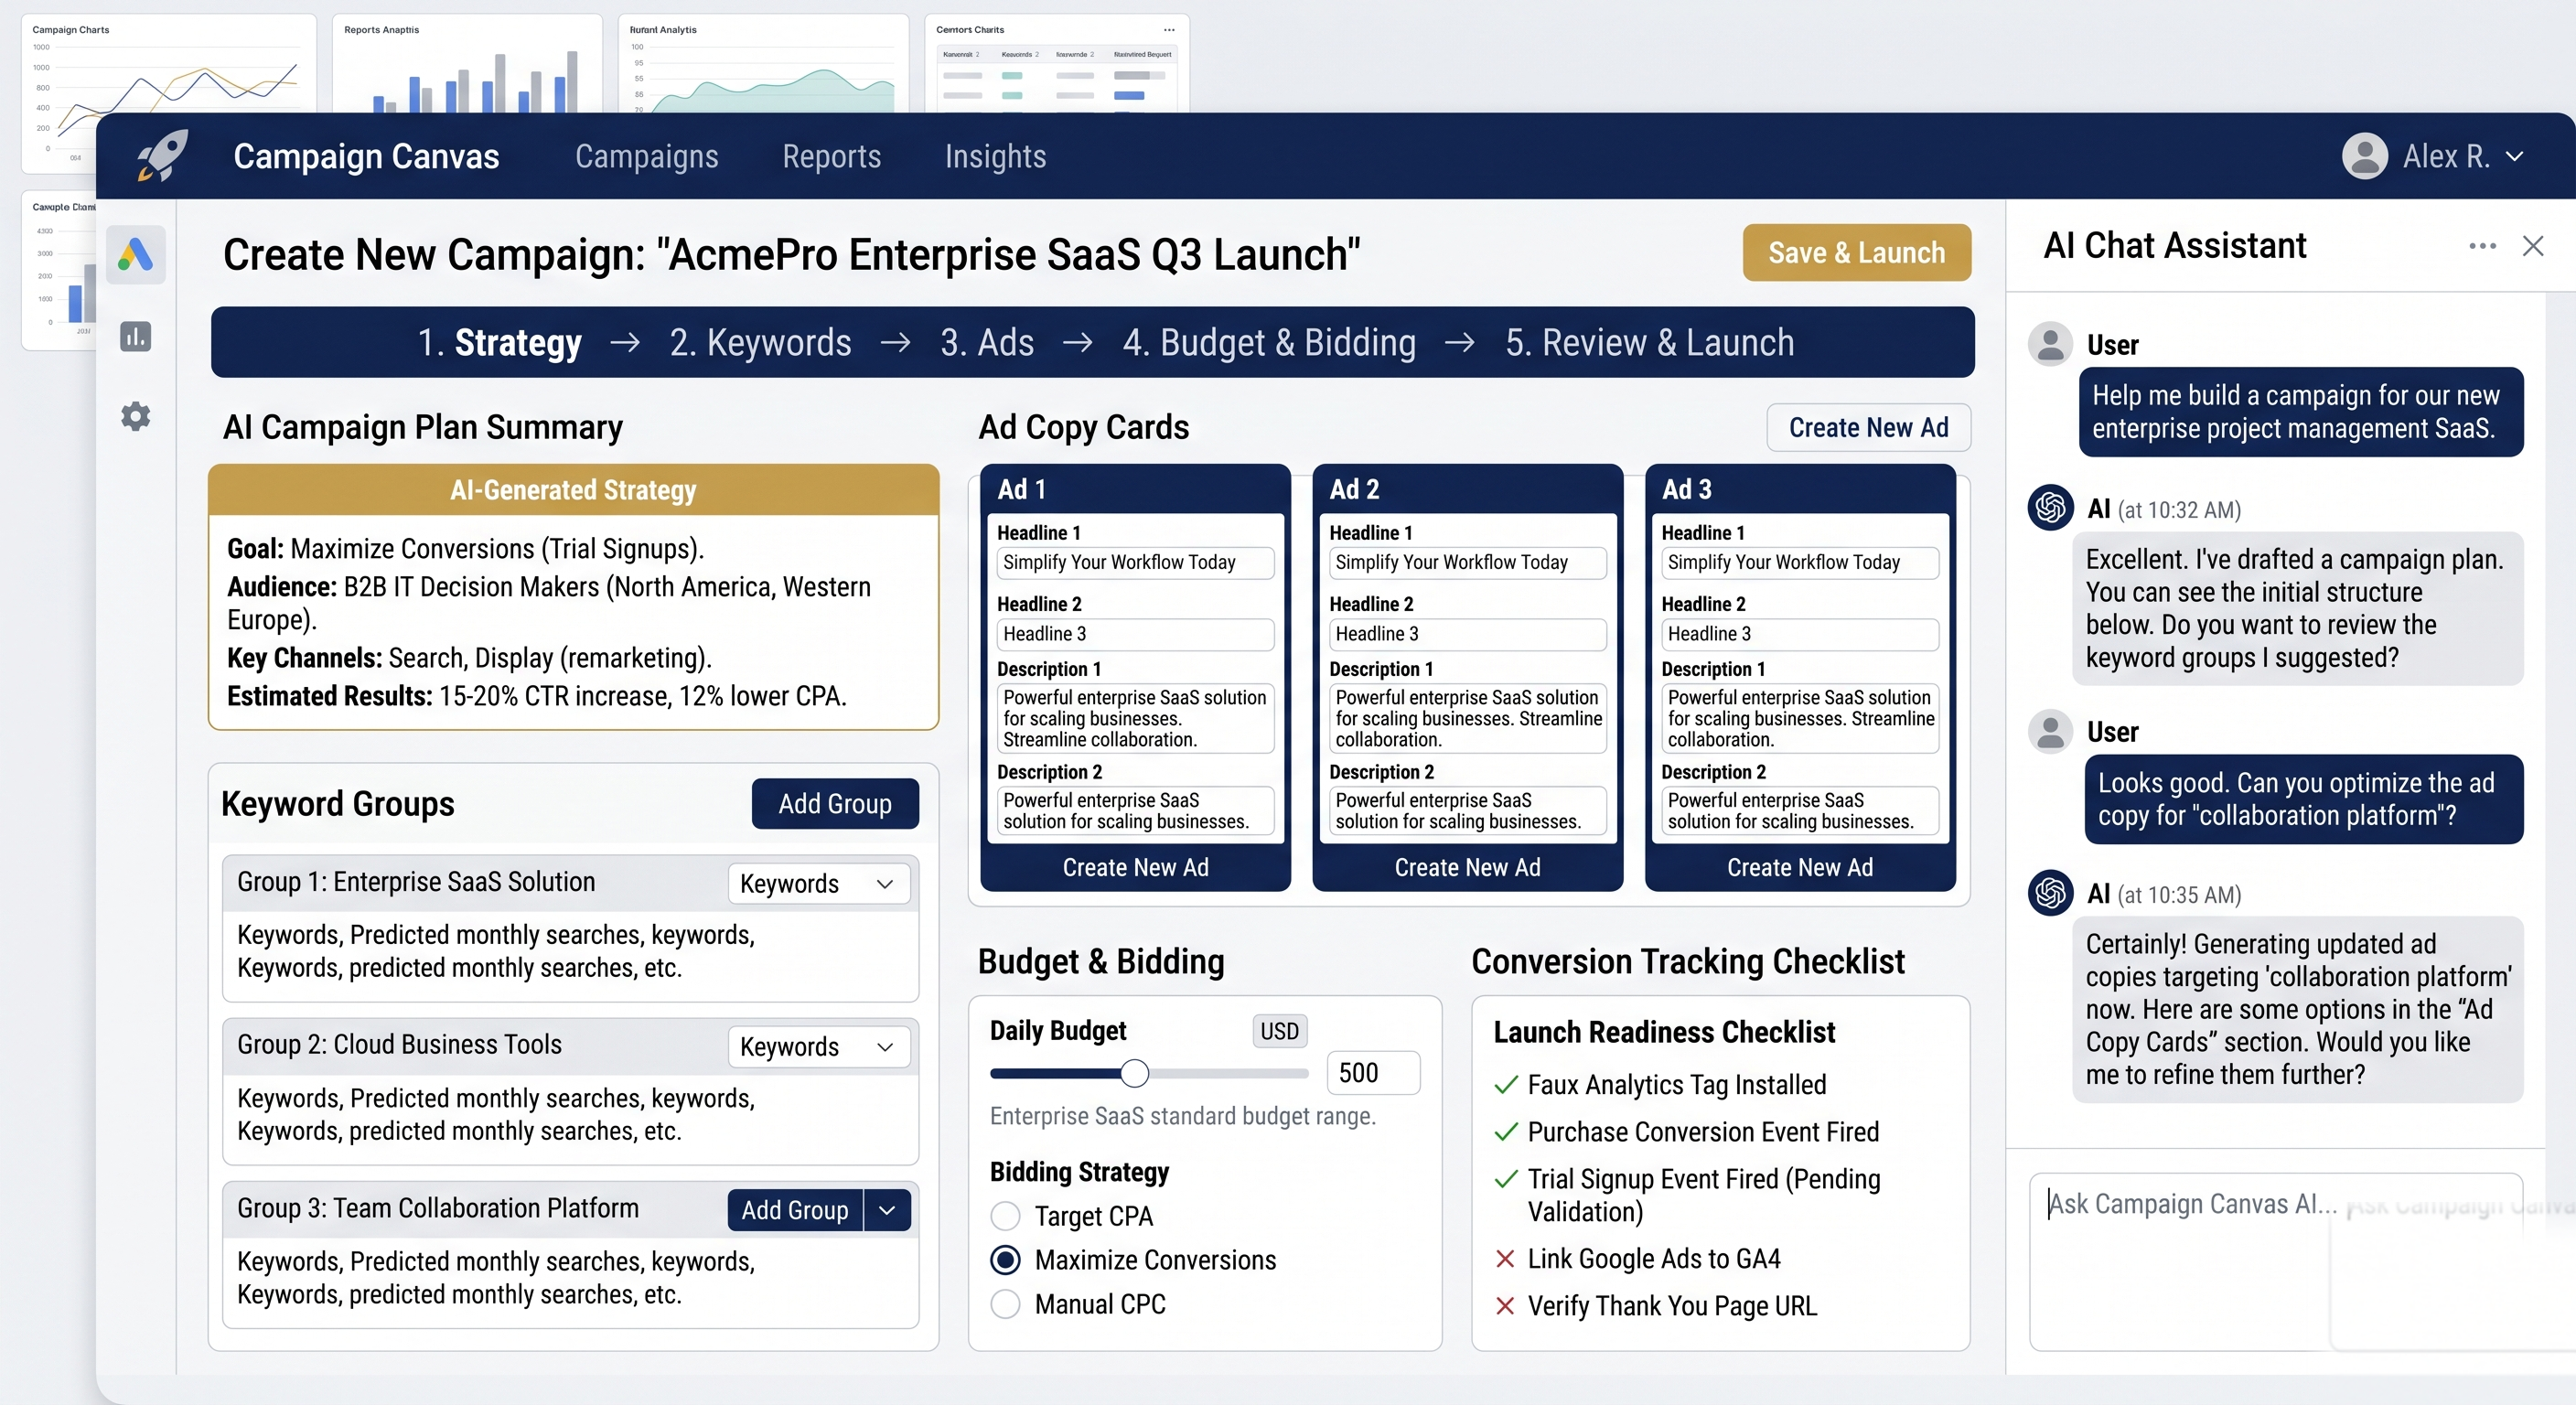
Task: Click Create New Ad under Ad 2
Action: (1467, 867)
